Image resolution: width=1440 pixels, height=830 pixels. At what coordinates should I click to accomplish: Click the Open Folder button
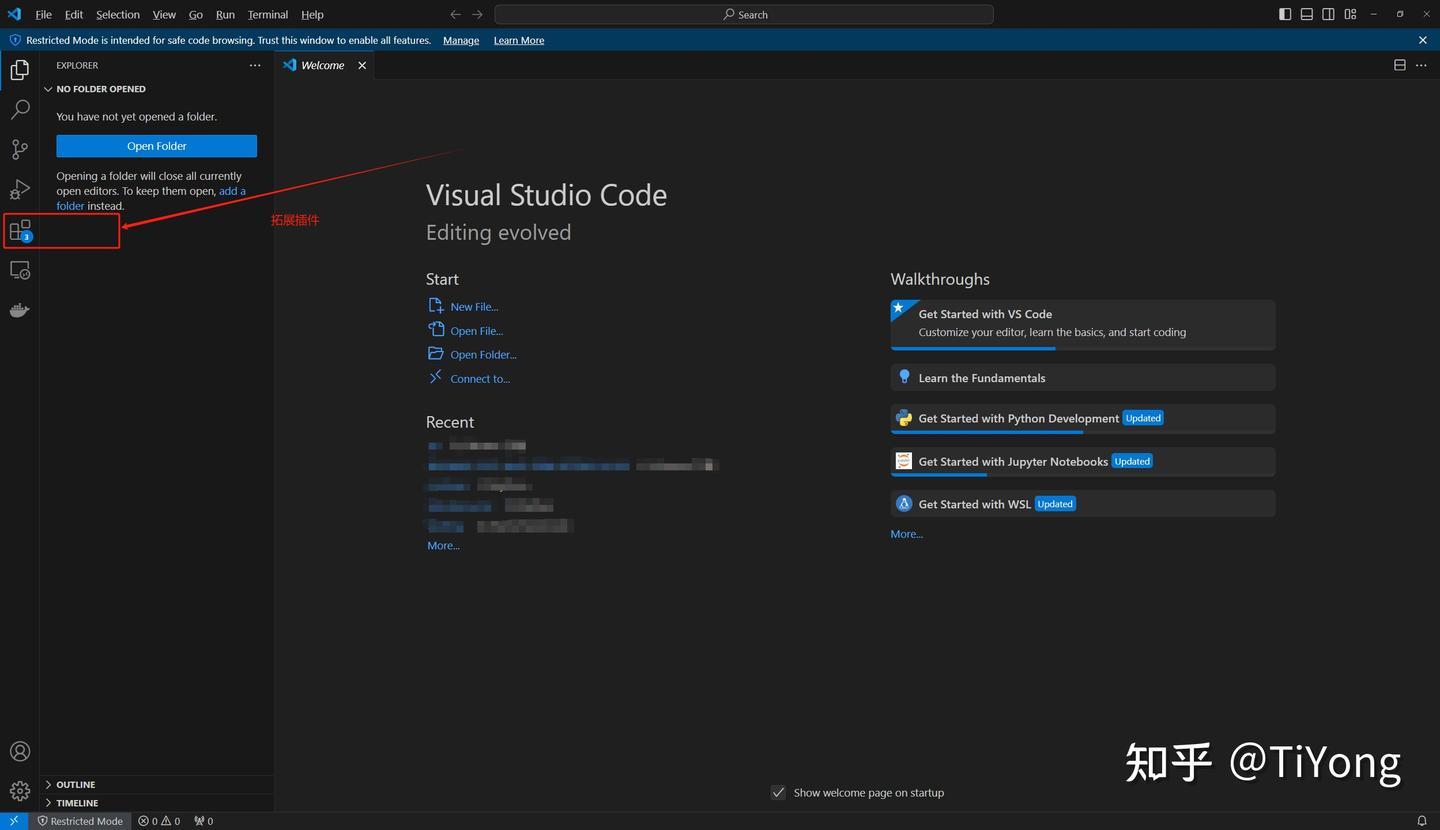[x=156, y=146]
